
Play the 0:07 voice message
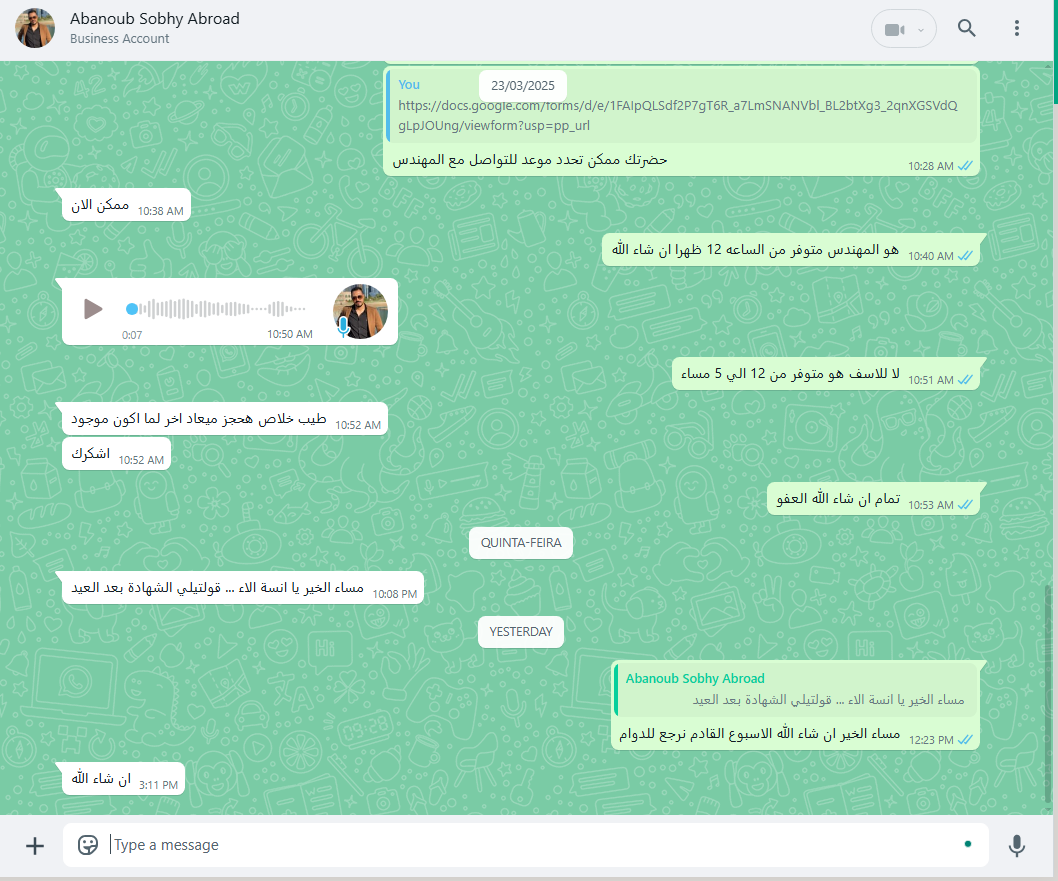point(93,309)
